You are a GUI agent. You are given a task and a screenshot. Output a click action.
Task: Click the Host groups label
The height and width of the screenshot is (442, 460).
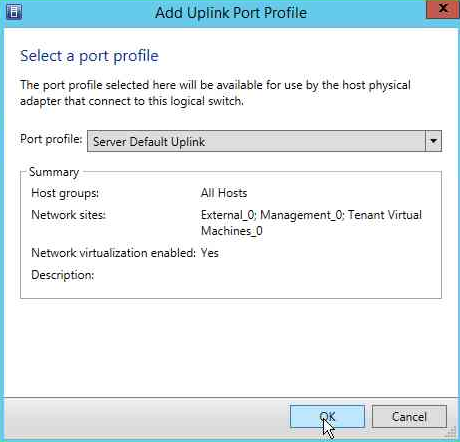65,193
